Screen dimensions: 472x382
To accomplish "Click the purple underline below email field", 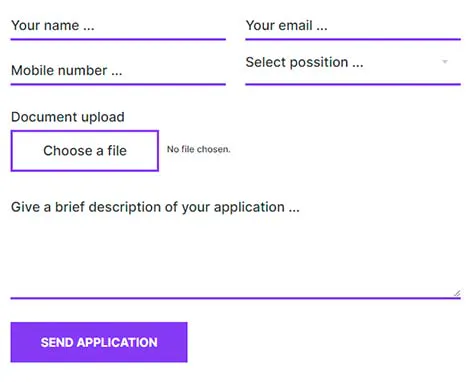I will coord(353,39).
